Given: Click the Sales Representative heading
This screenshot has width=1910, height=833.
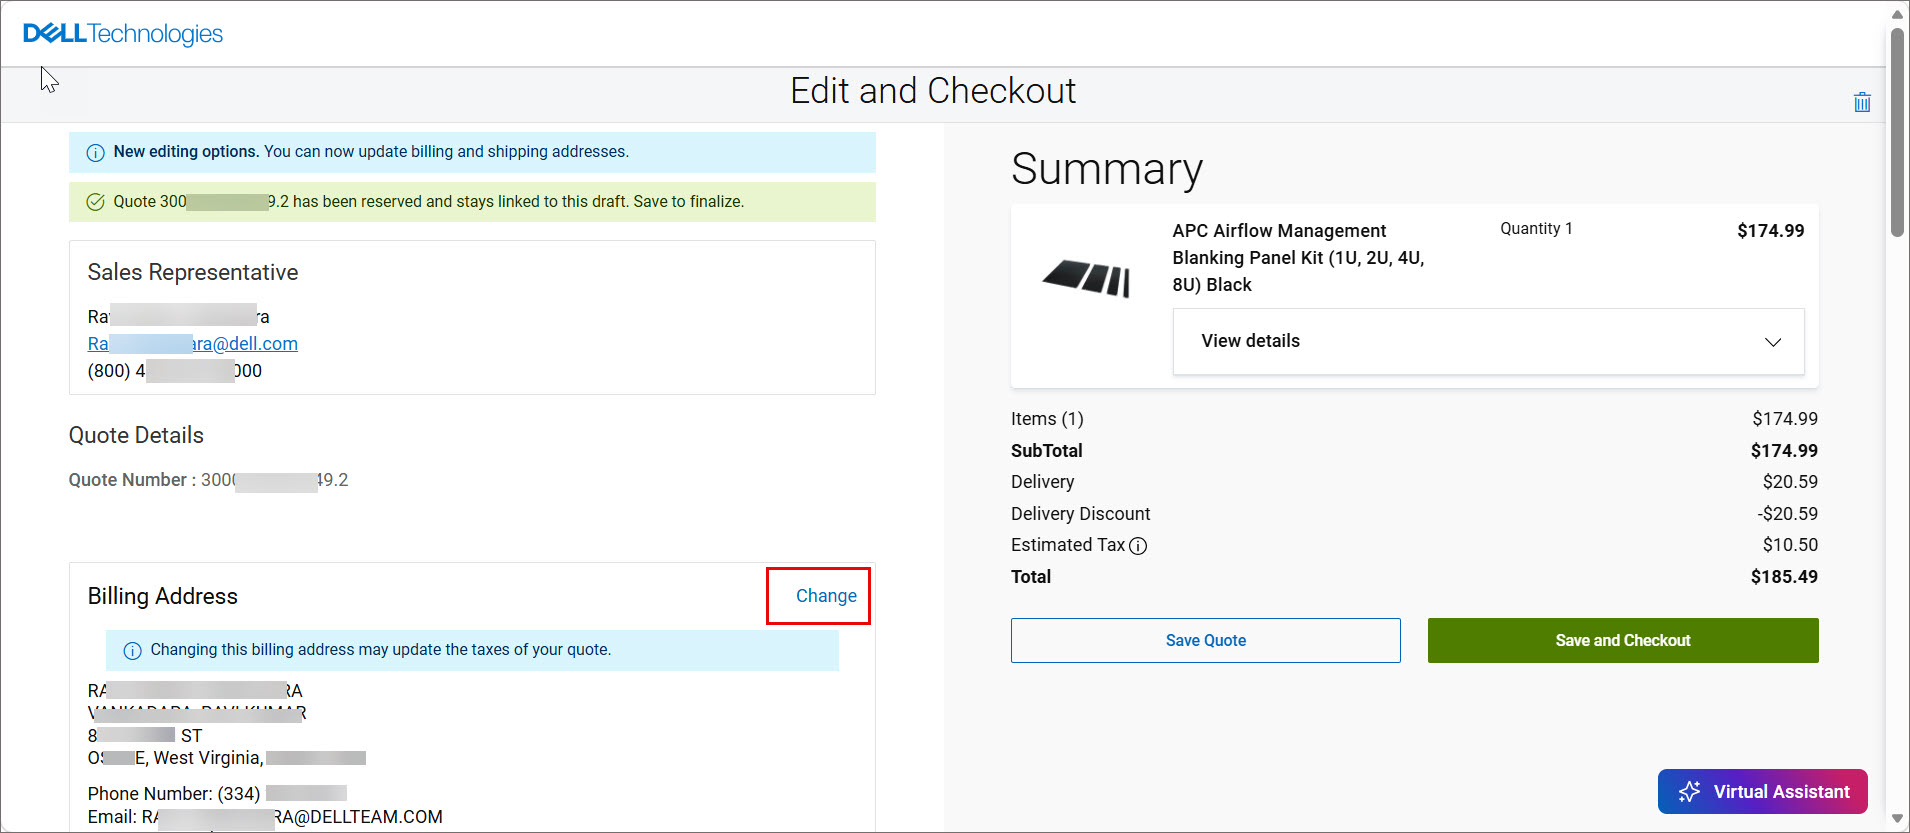Looking at the screenshot, I should [x=193, y=273].
